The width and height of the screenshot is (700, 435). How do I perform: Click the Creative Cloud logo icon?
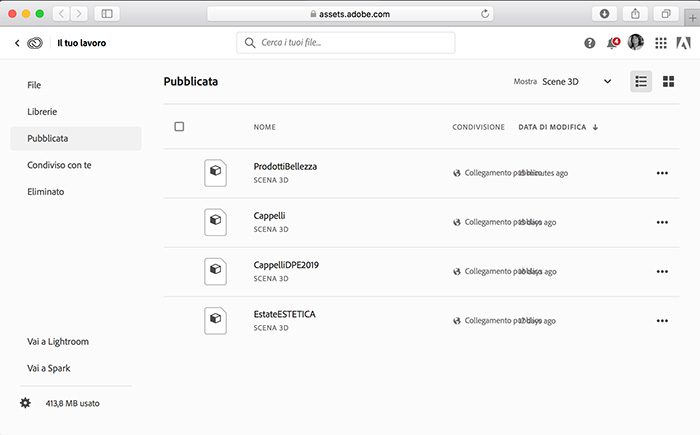click(35, 43)
